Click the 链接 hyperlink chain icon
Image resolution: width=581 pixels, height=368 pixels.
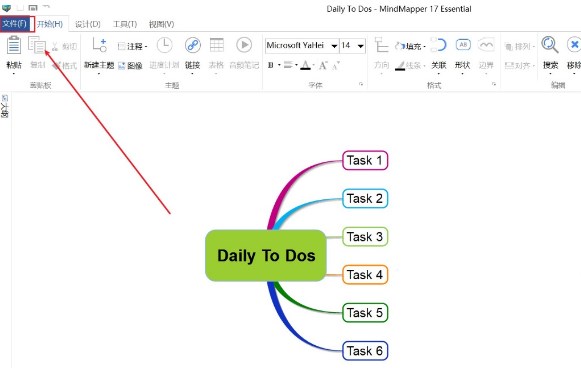pos(193,45)
